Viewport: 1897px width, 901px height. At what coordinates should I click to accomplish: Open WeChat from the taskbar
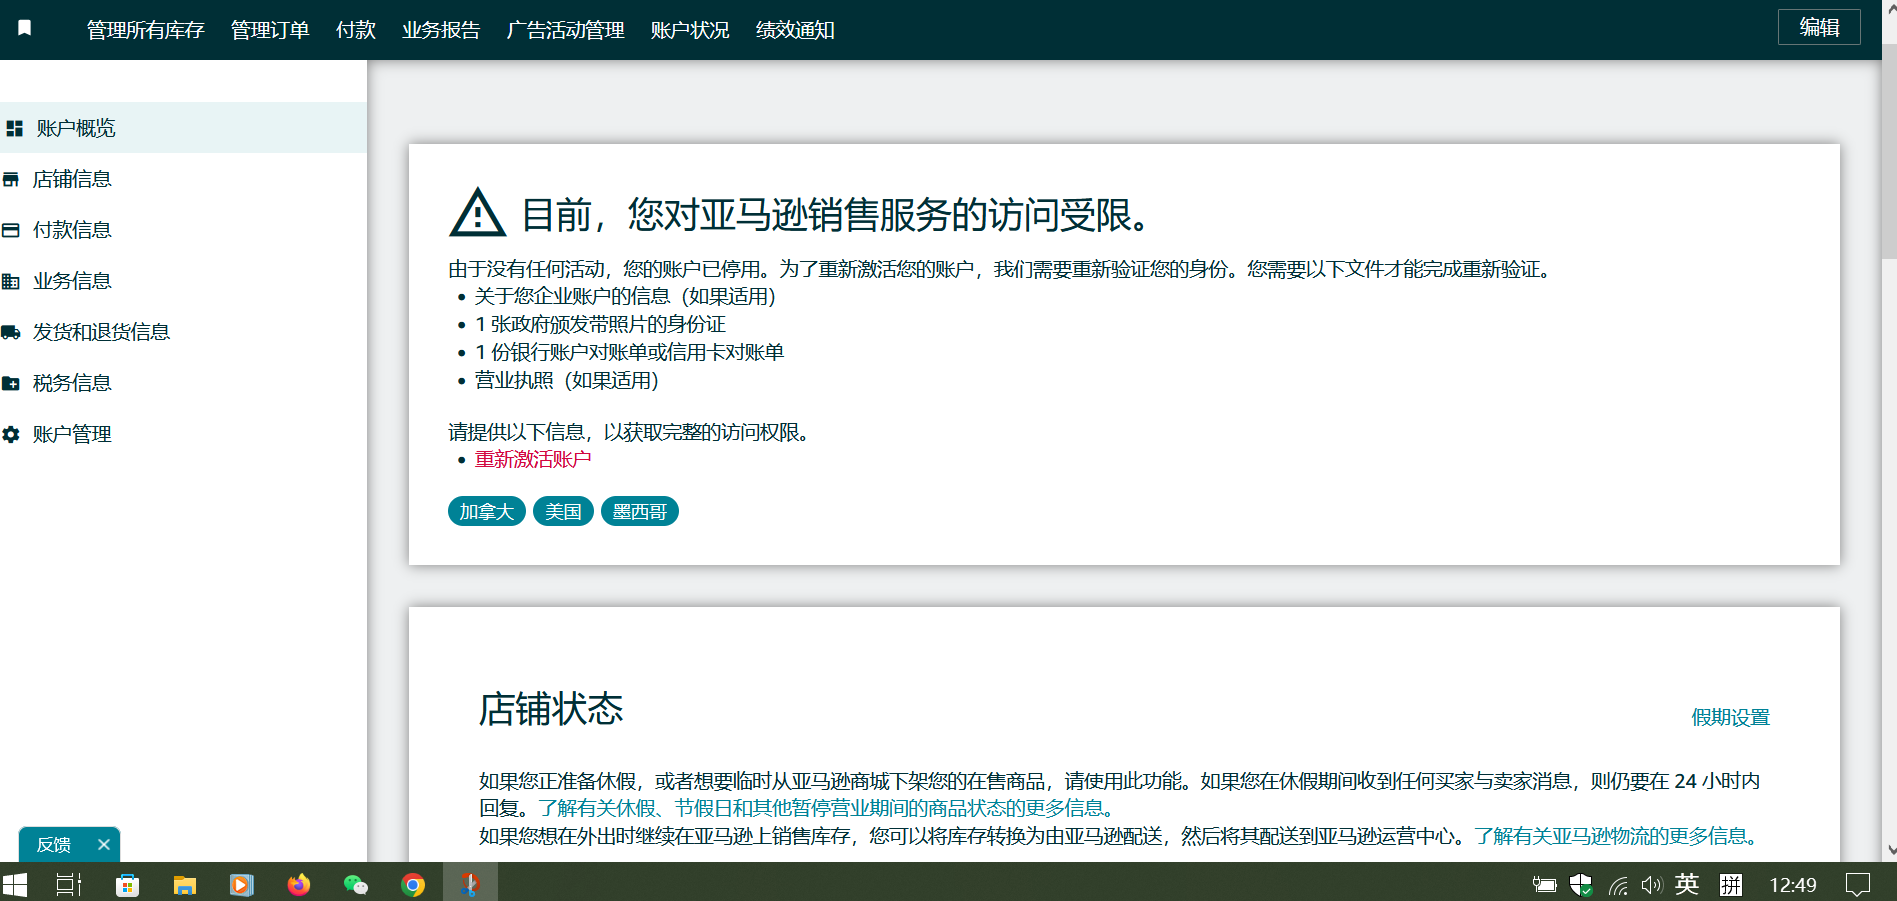point(355,885)
